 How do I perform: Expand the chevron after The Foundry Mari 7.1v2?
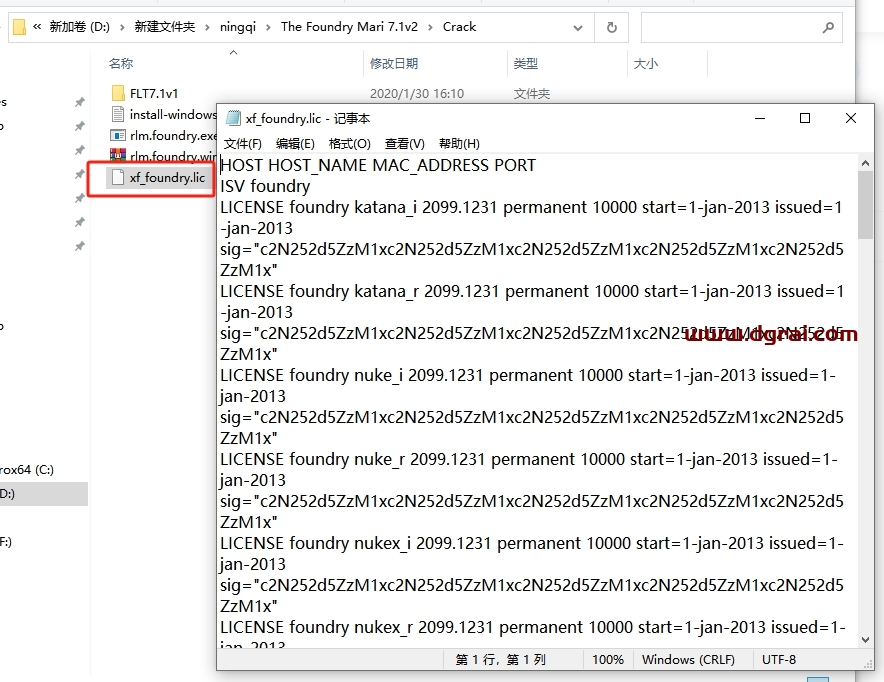[430, 27]
